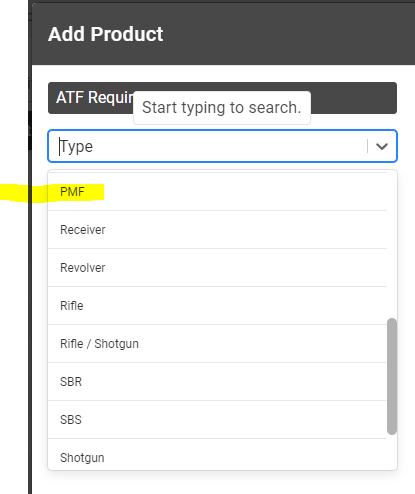
Task: Select the plain Rifle option
Action: (x=217, y=306)
